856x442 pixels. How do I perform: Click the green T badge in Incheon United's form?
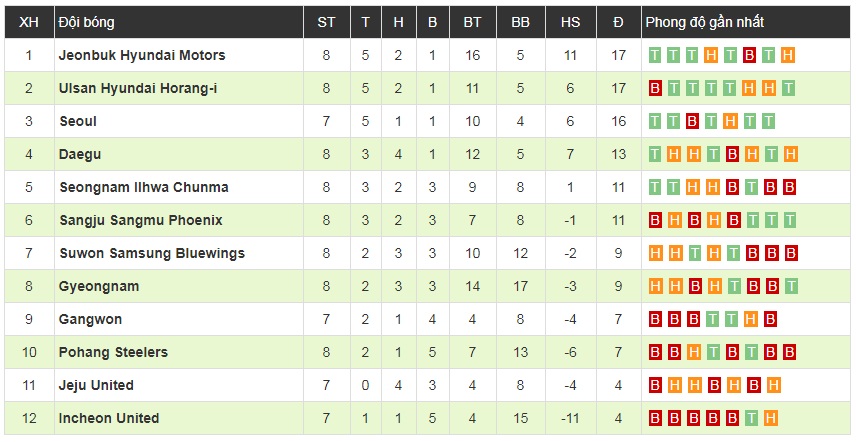(750, 419)
